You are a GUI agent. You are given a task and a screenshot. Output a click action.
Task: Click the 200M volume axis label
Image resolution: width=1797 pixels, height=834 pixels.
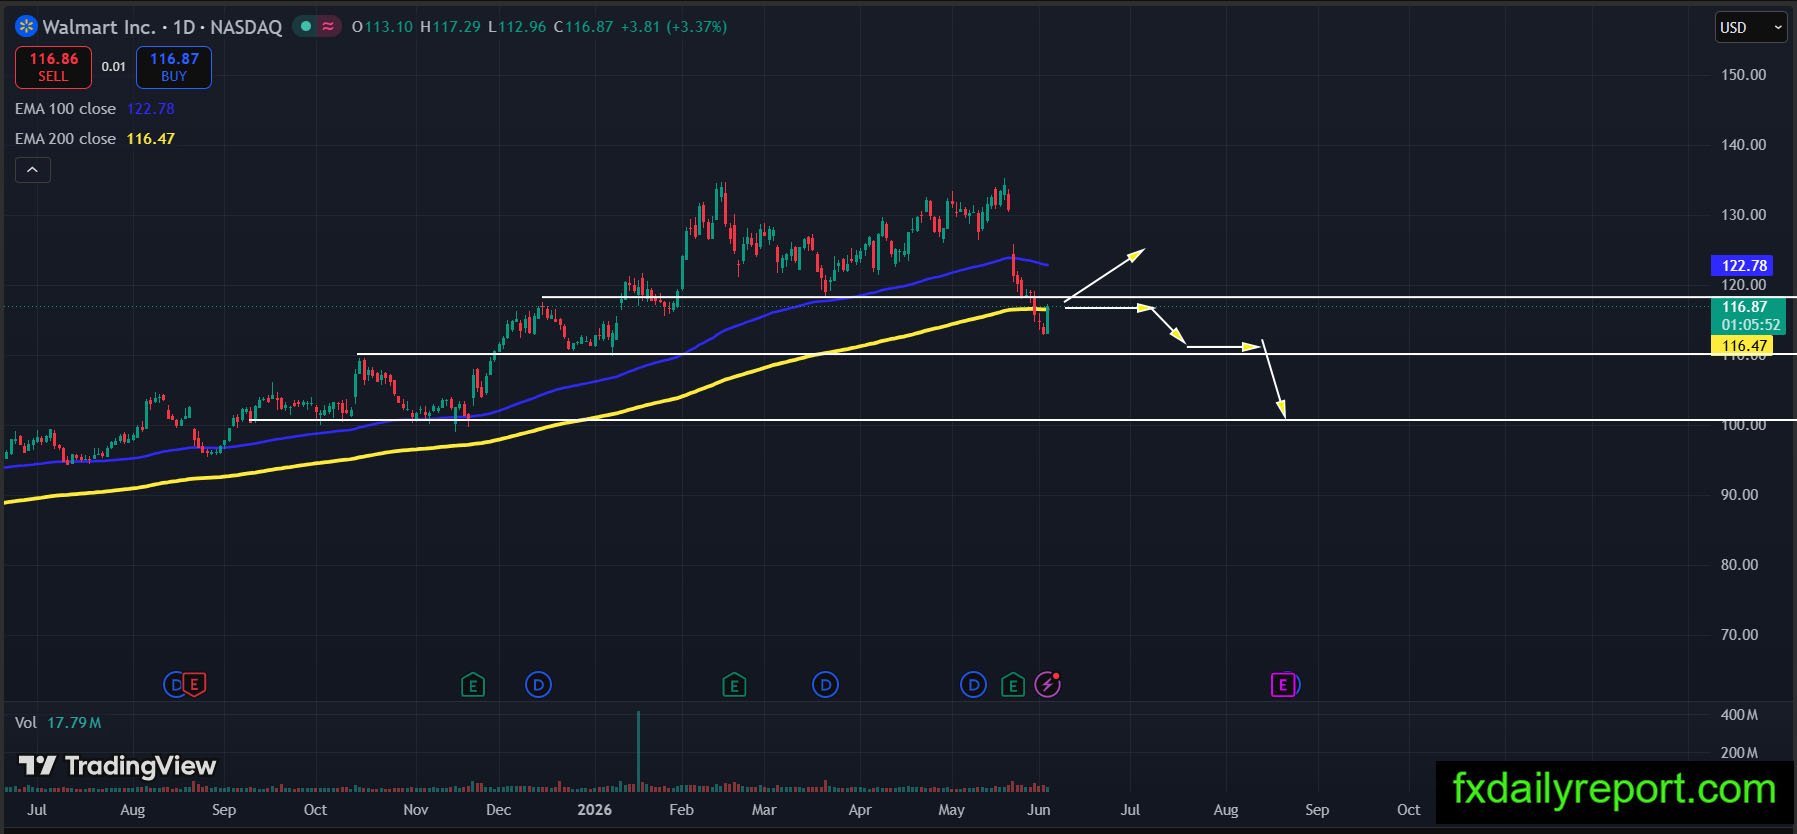tap(1739, 753)
